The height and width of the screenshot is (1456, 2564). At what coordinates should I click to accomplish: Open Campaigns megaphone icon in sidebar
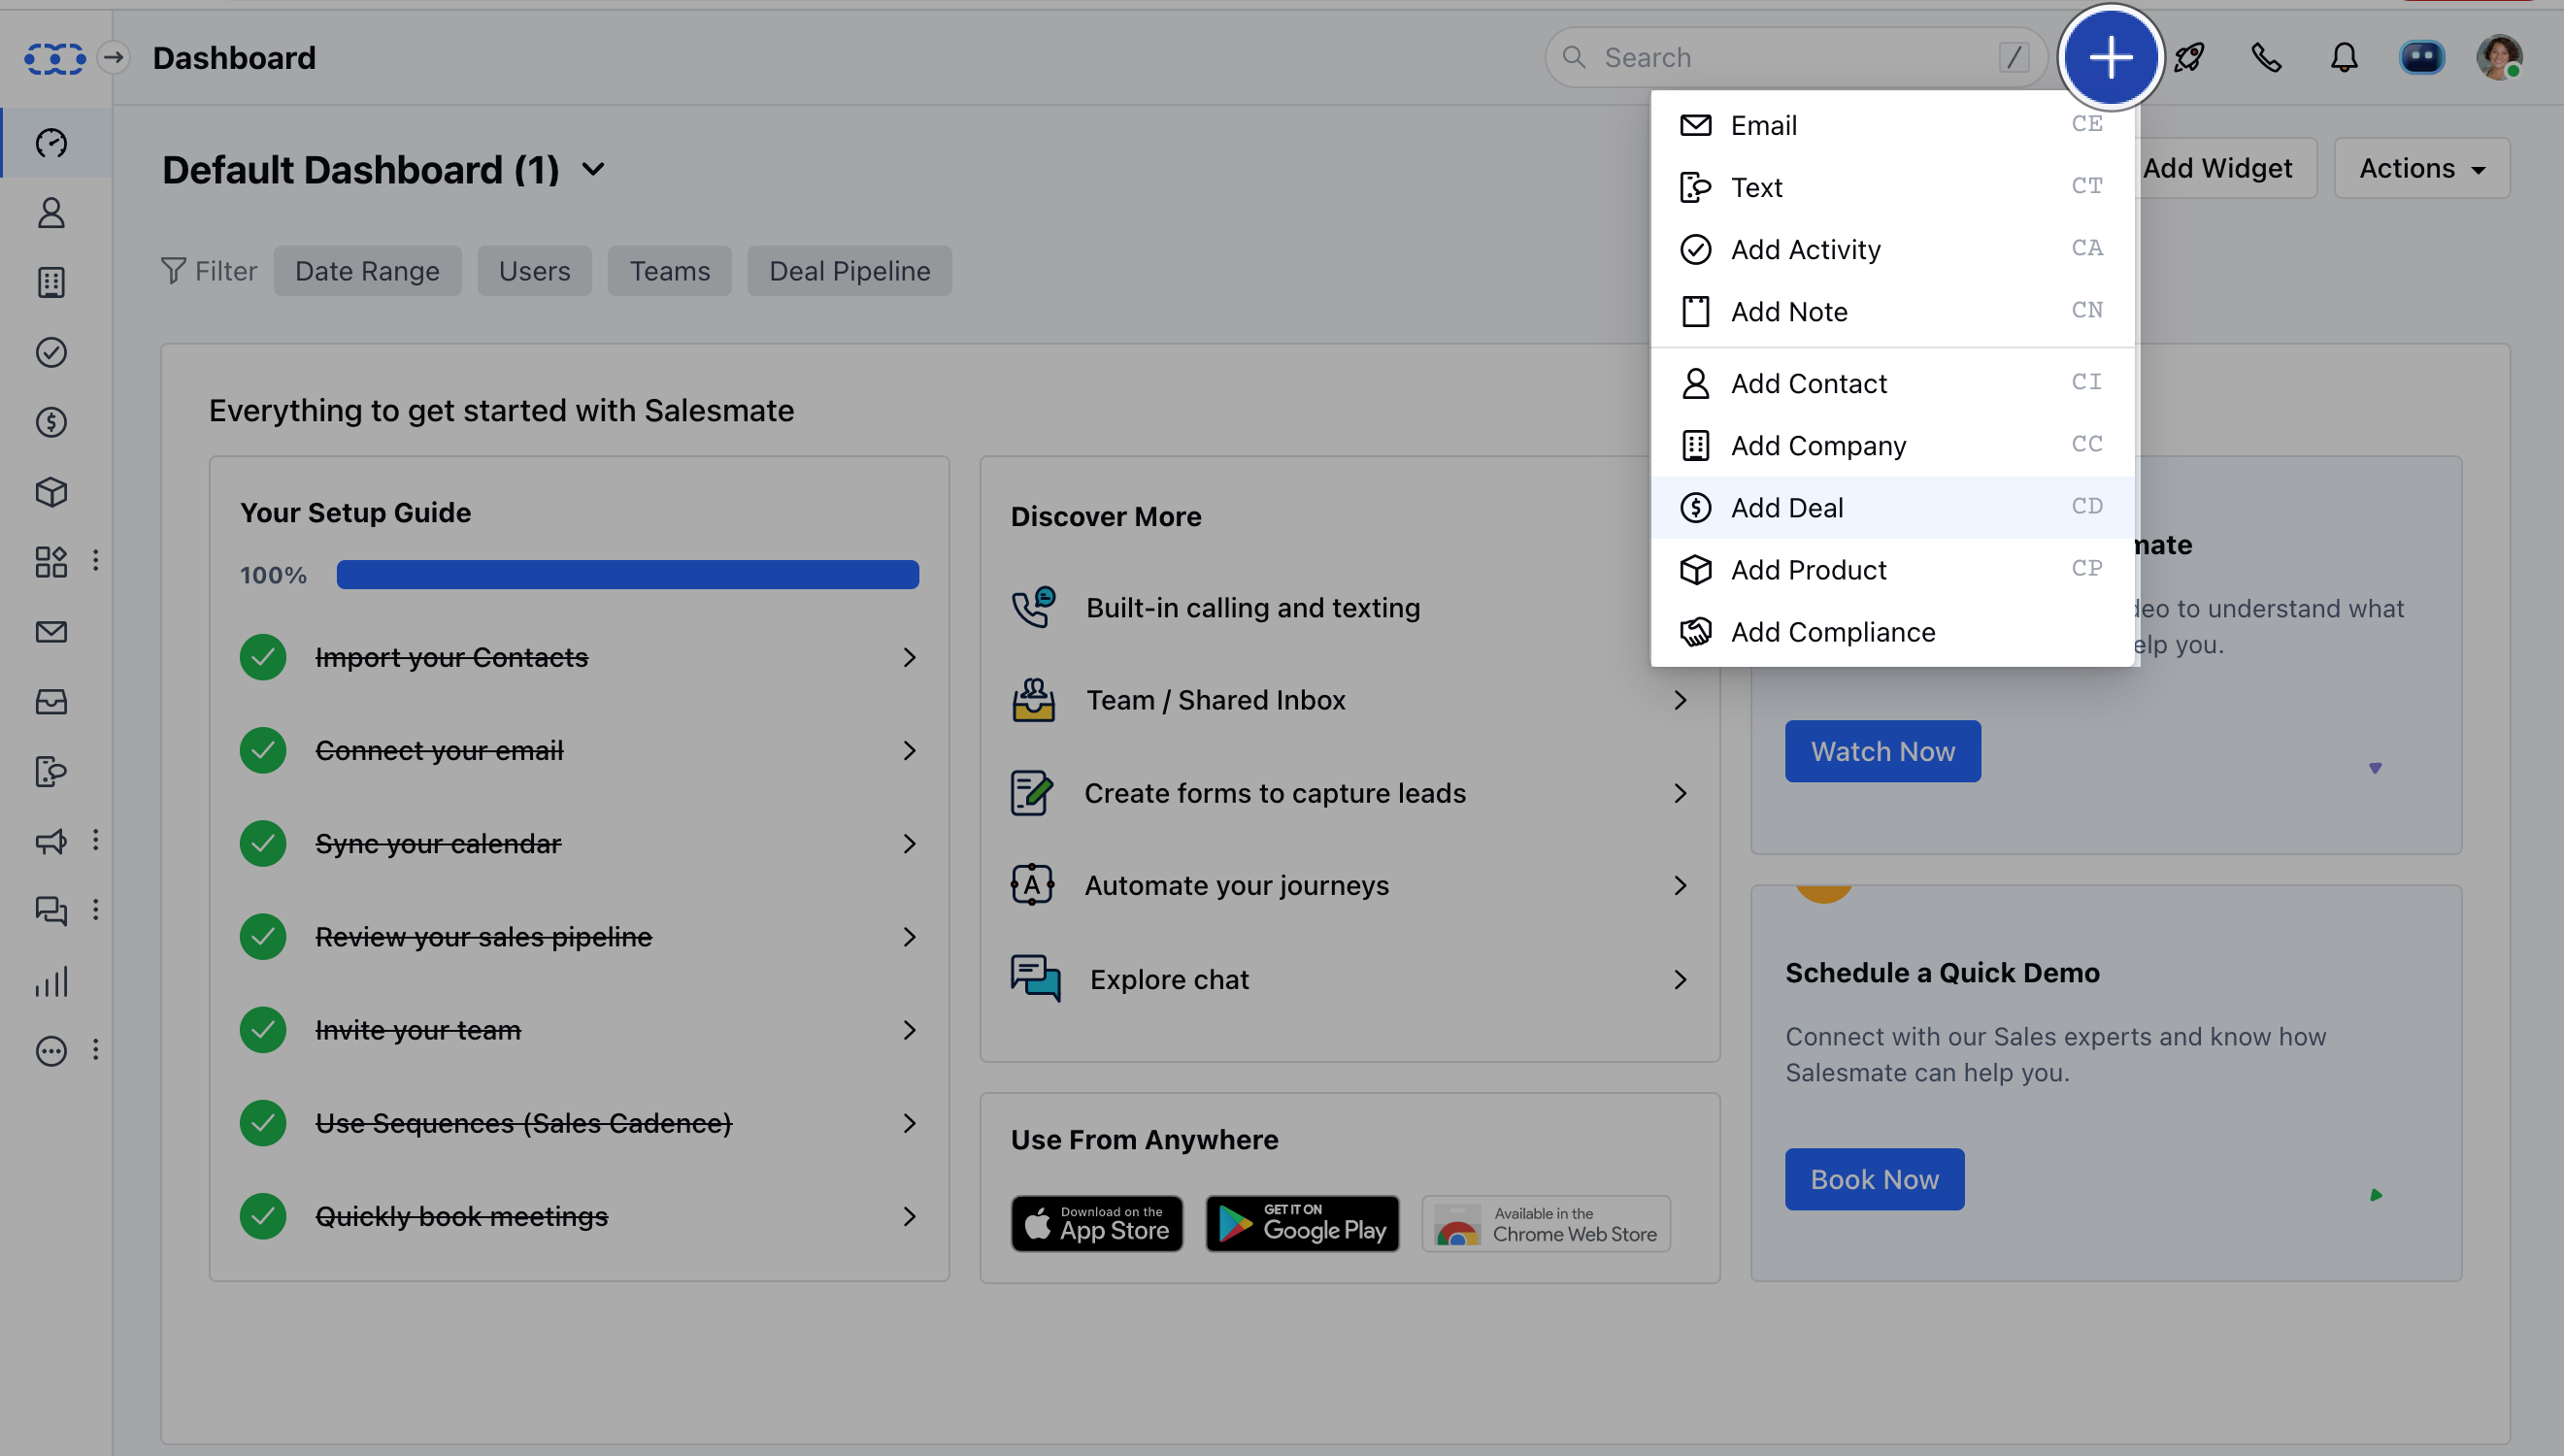52,841
